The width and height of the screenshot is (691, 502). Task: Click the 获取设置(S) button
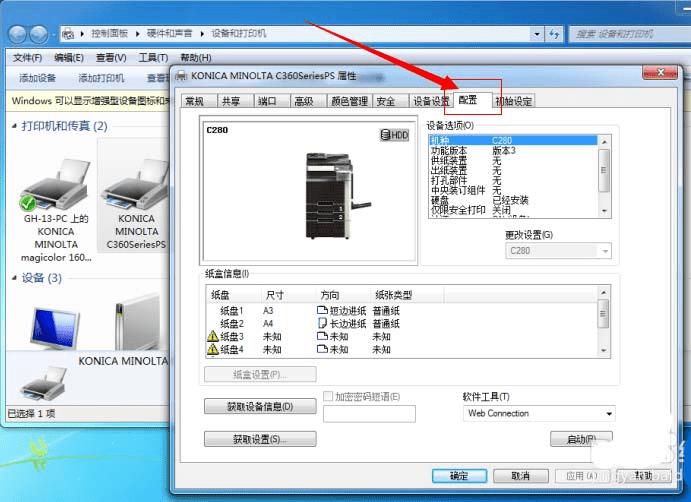click(260, 439)
